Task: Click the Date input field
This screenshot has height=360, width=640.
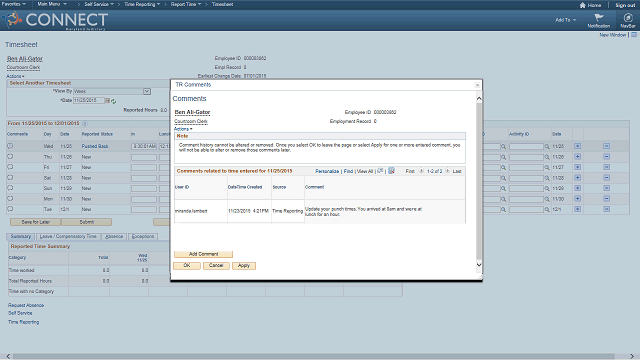Action: [x=89, y=100]
